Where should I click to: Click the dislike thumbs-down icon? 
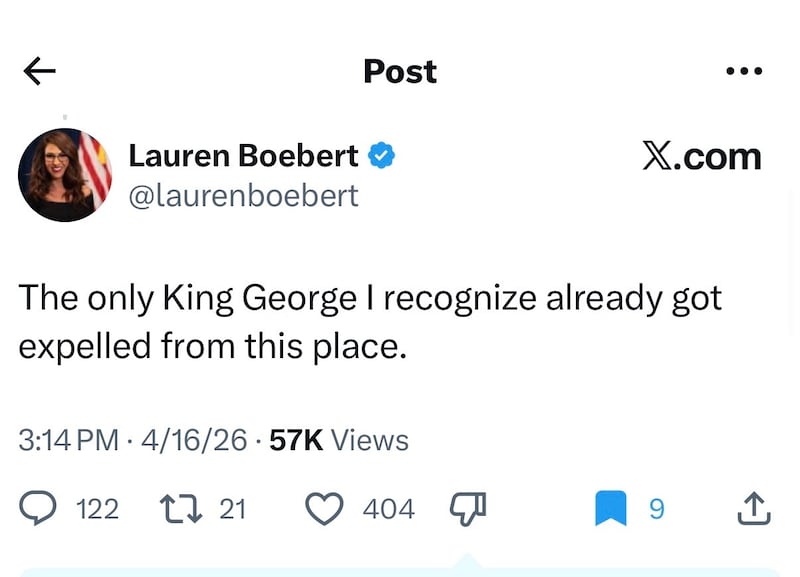pyautogui.click(x=468, y=505)
